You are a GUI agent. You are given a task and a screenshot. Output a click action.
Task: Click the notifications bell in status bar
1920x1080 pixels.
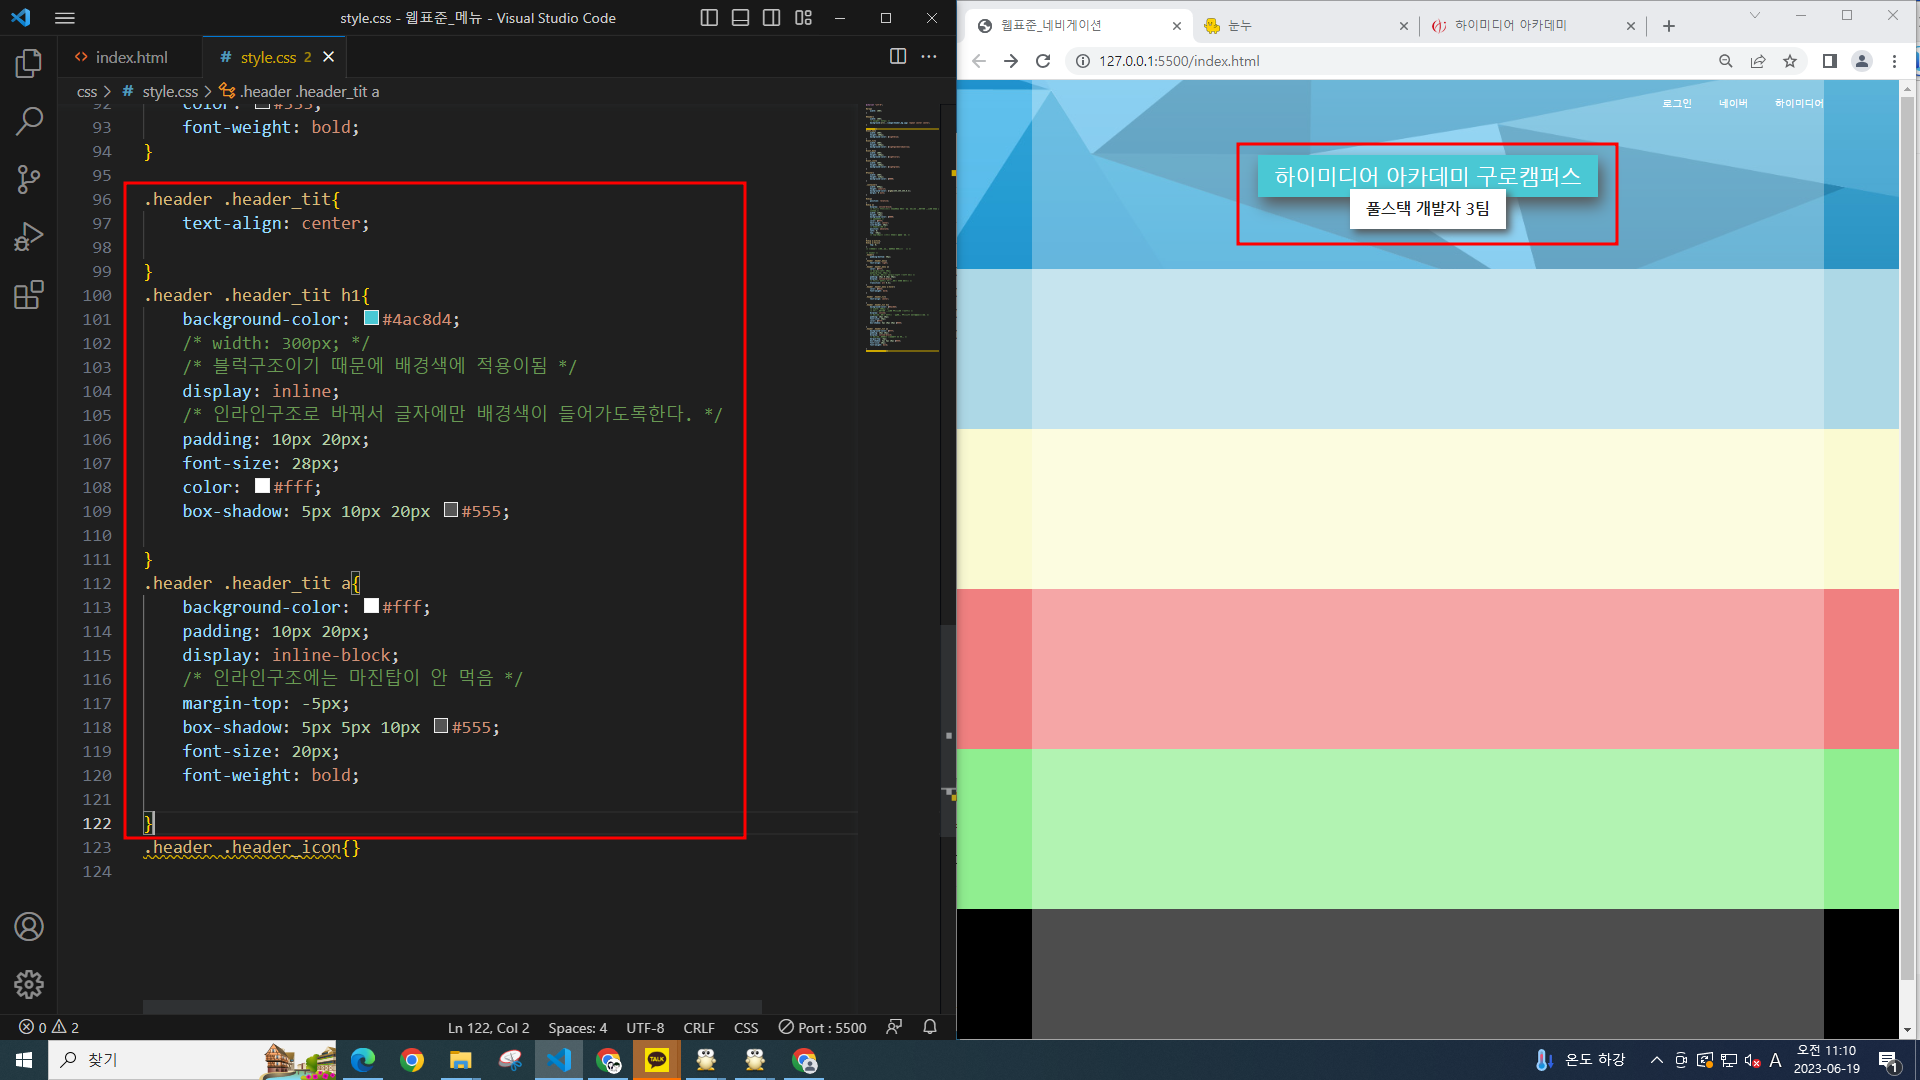tap(929, 1027)
